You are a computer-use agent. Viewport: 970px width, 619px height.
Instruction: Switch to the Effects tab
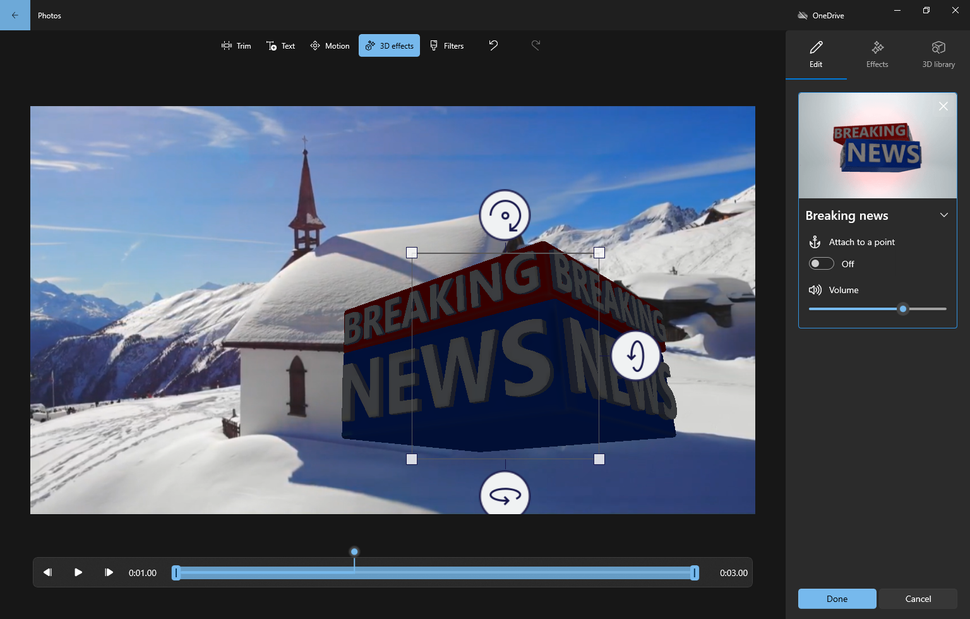877,54
